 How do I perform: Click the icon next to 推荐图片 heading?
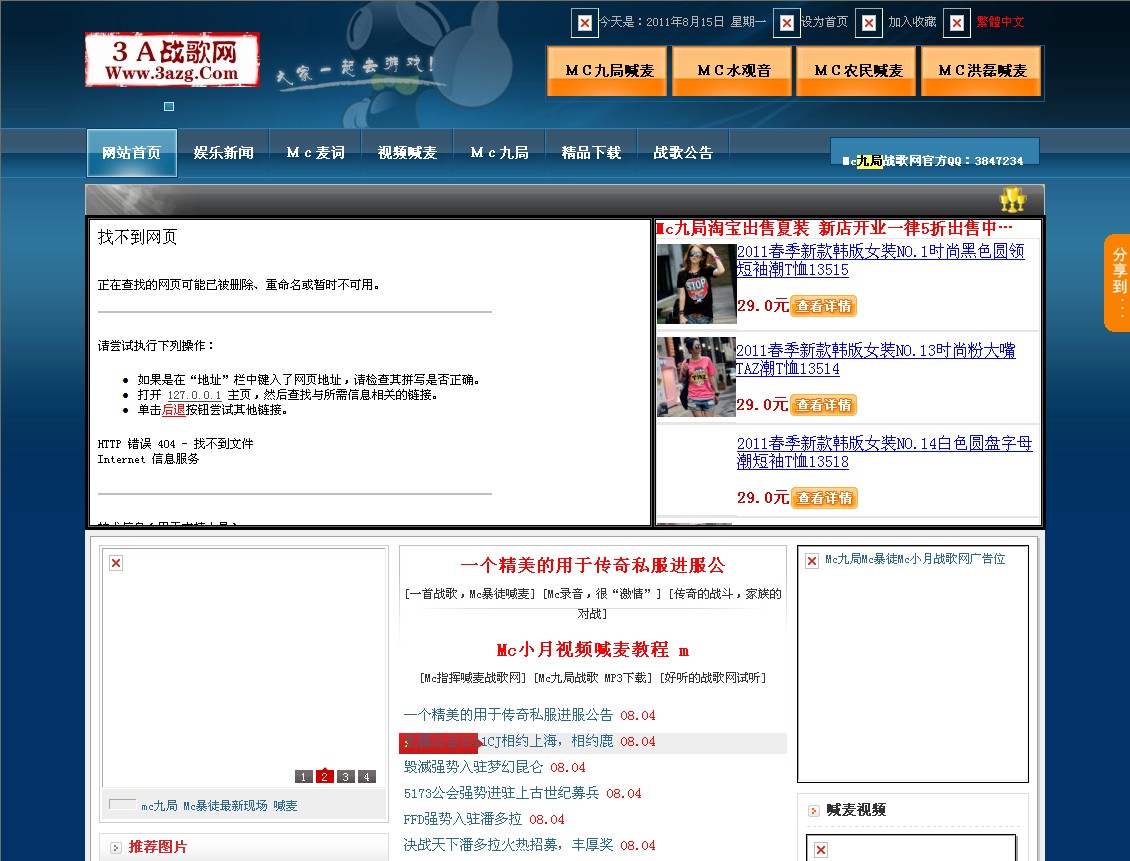coord(116,847)
